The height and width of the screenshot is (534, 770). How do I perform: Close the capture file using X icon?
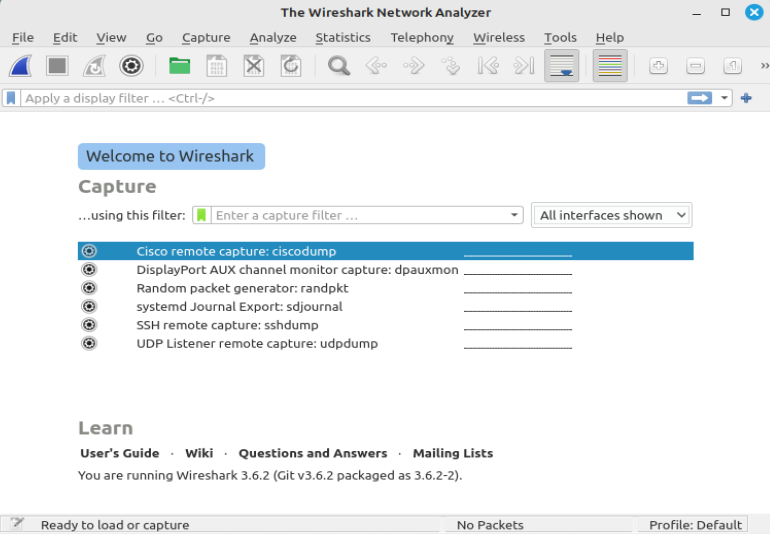(254, 66)
